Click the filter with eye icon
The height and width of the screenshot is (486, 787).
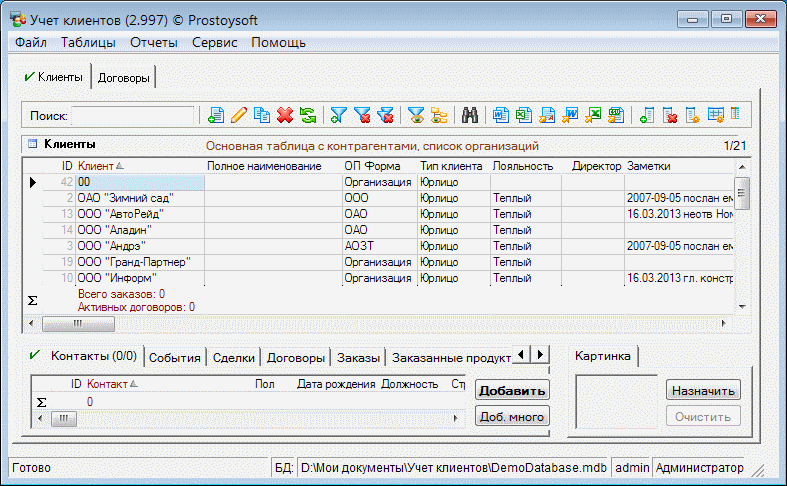(416, 116)
